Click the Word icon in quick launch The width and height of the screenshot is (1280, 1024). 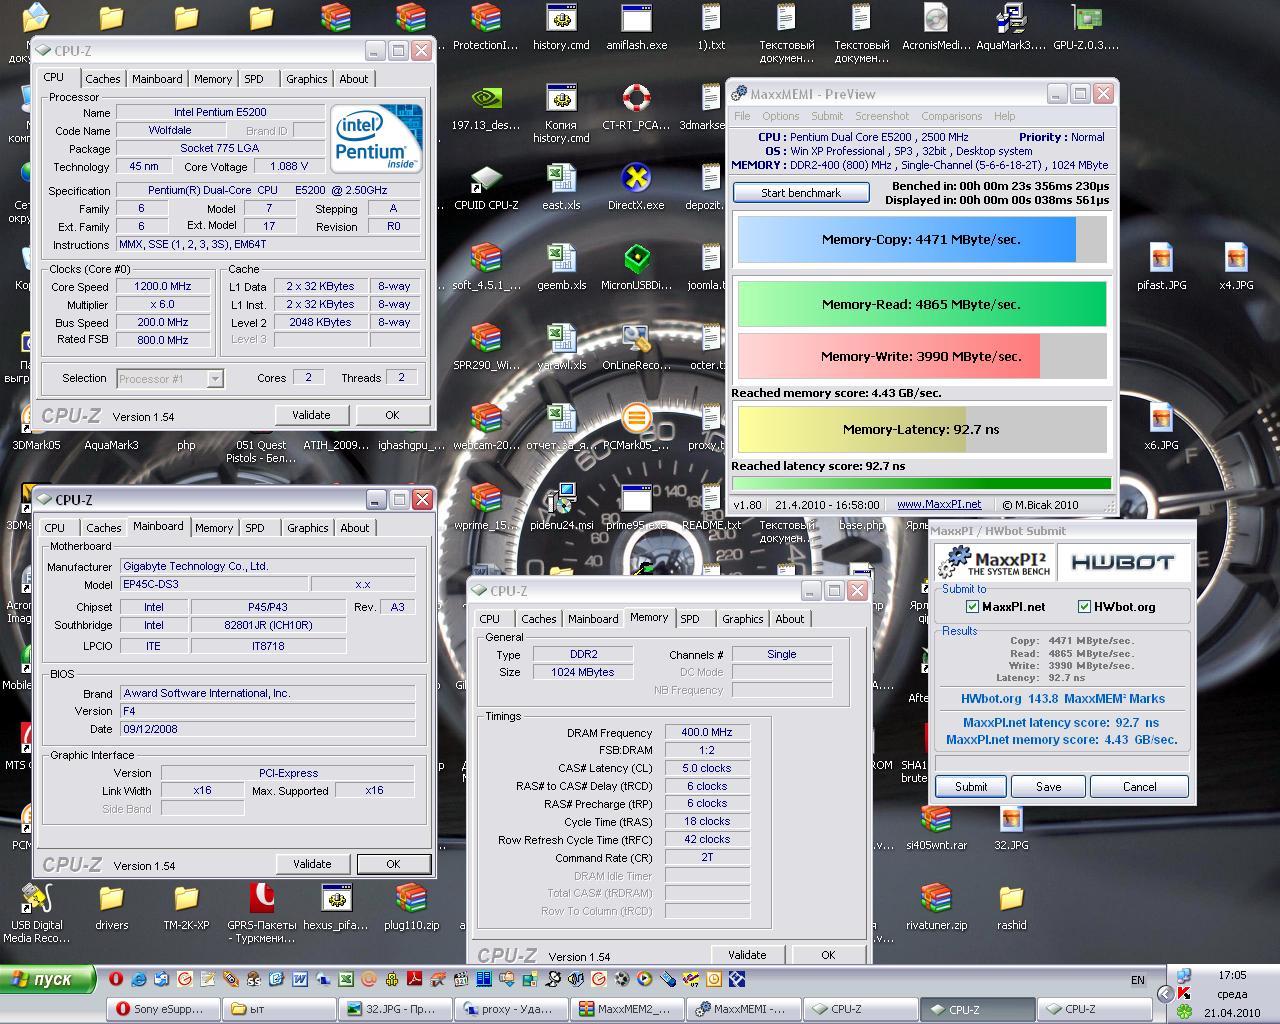coord(299,979)
